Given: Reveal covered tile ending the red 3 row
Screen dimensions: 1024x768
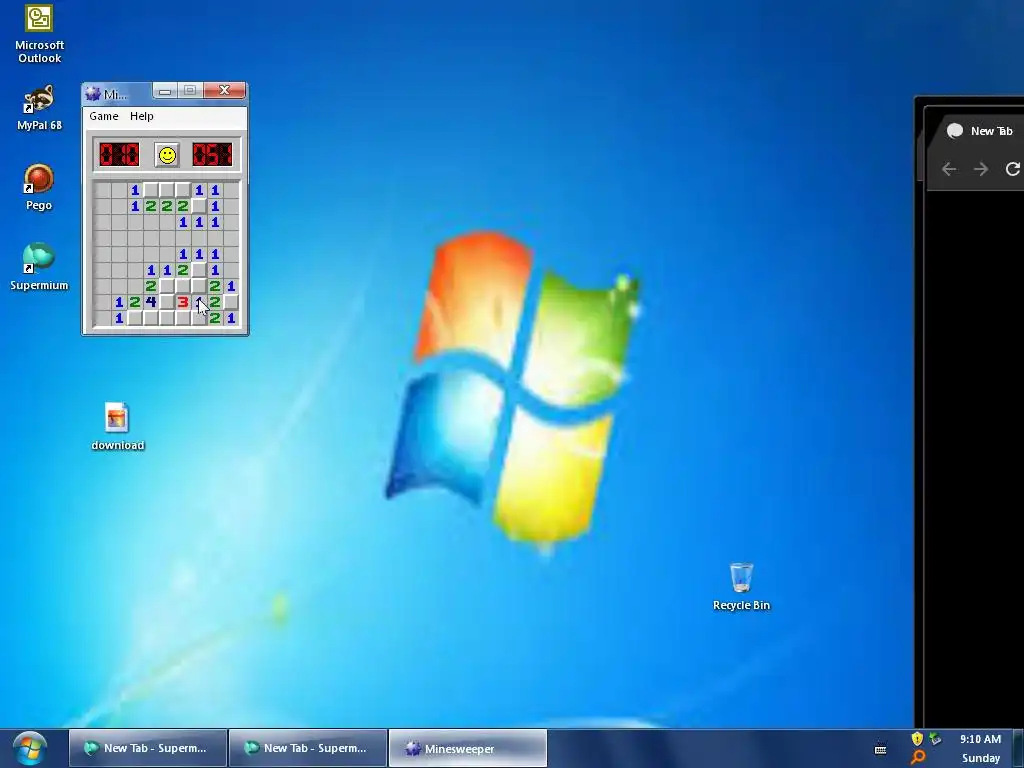Looking at the screenshot, I should pyautogui.click(x=231, y=302).
